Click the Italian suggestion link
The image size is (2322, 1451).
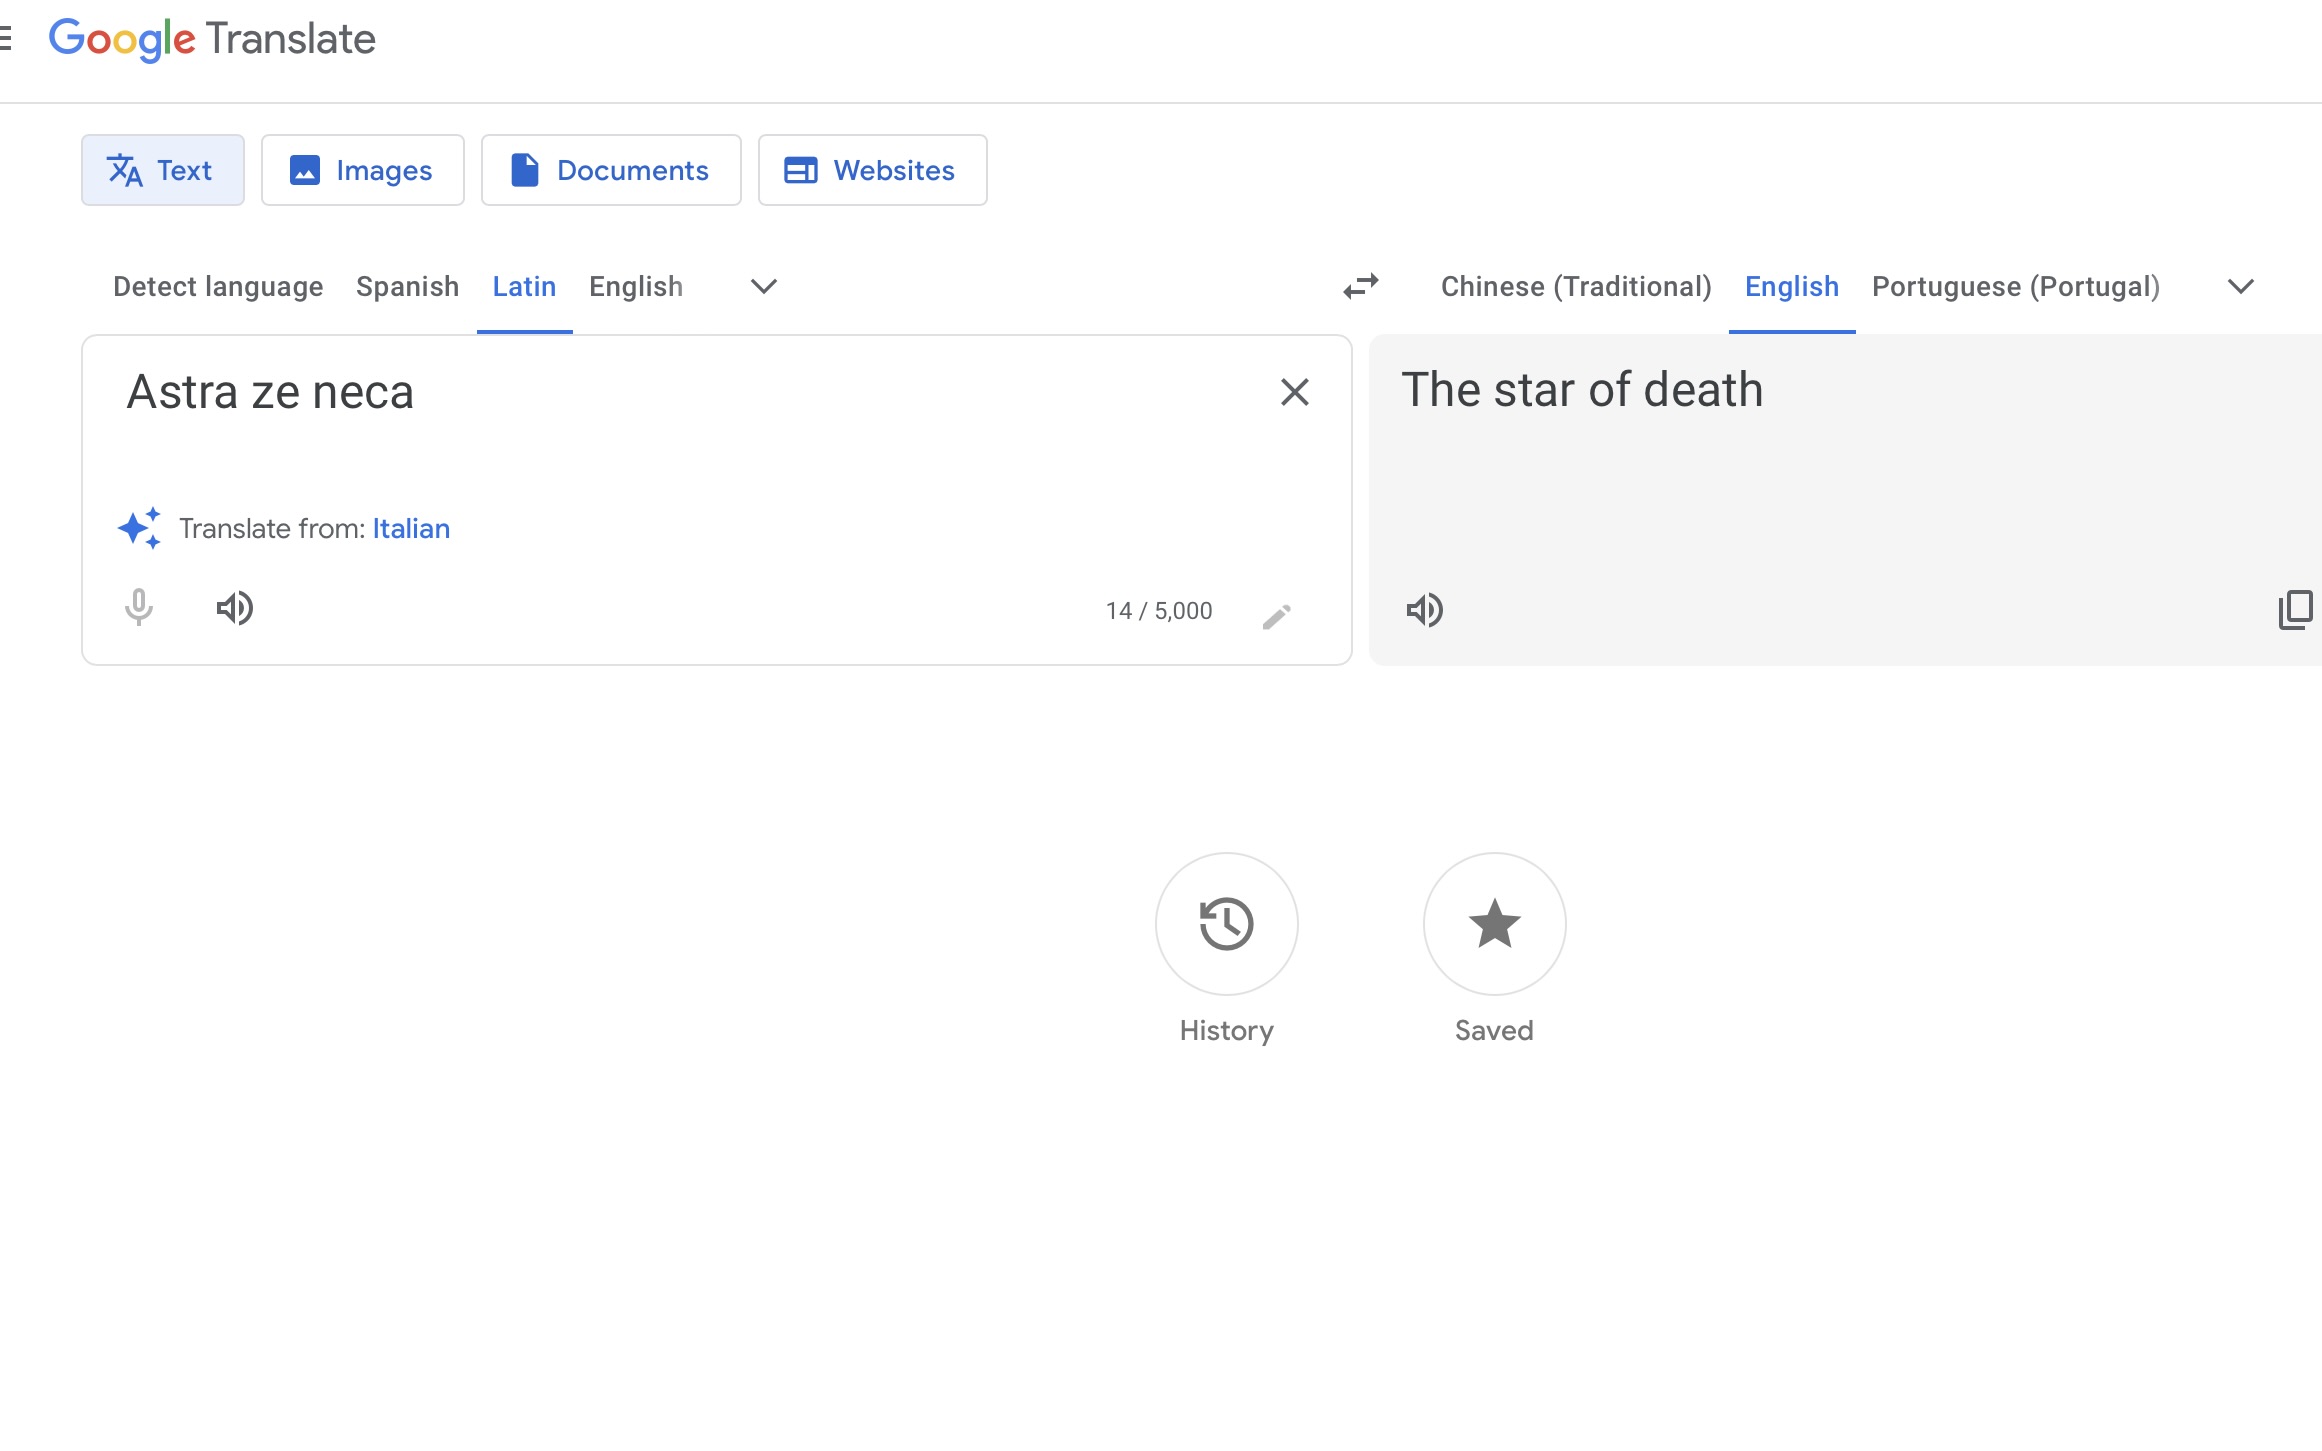[x=411, y=529]
